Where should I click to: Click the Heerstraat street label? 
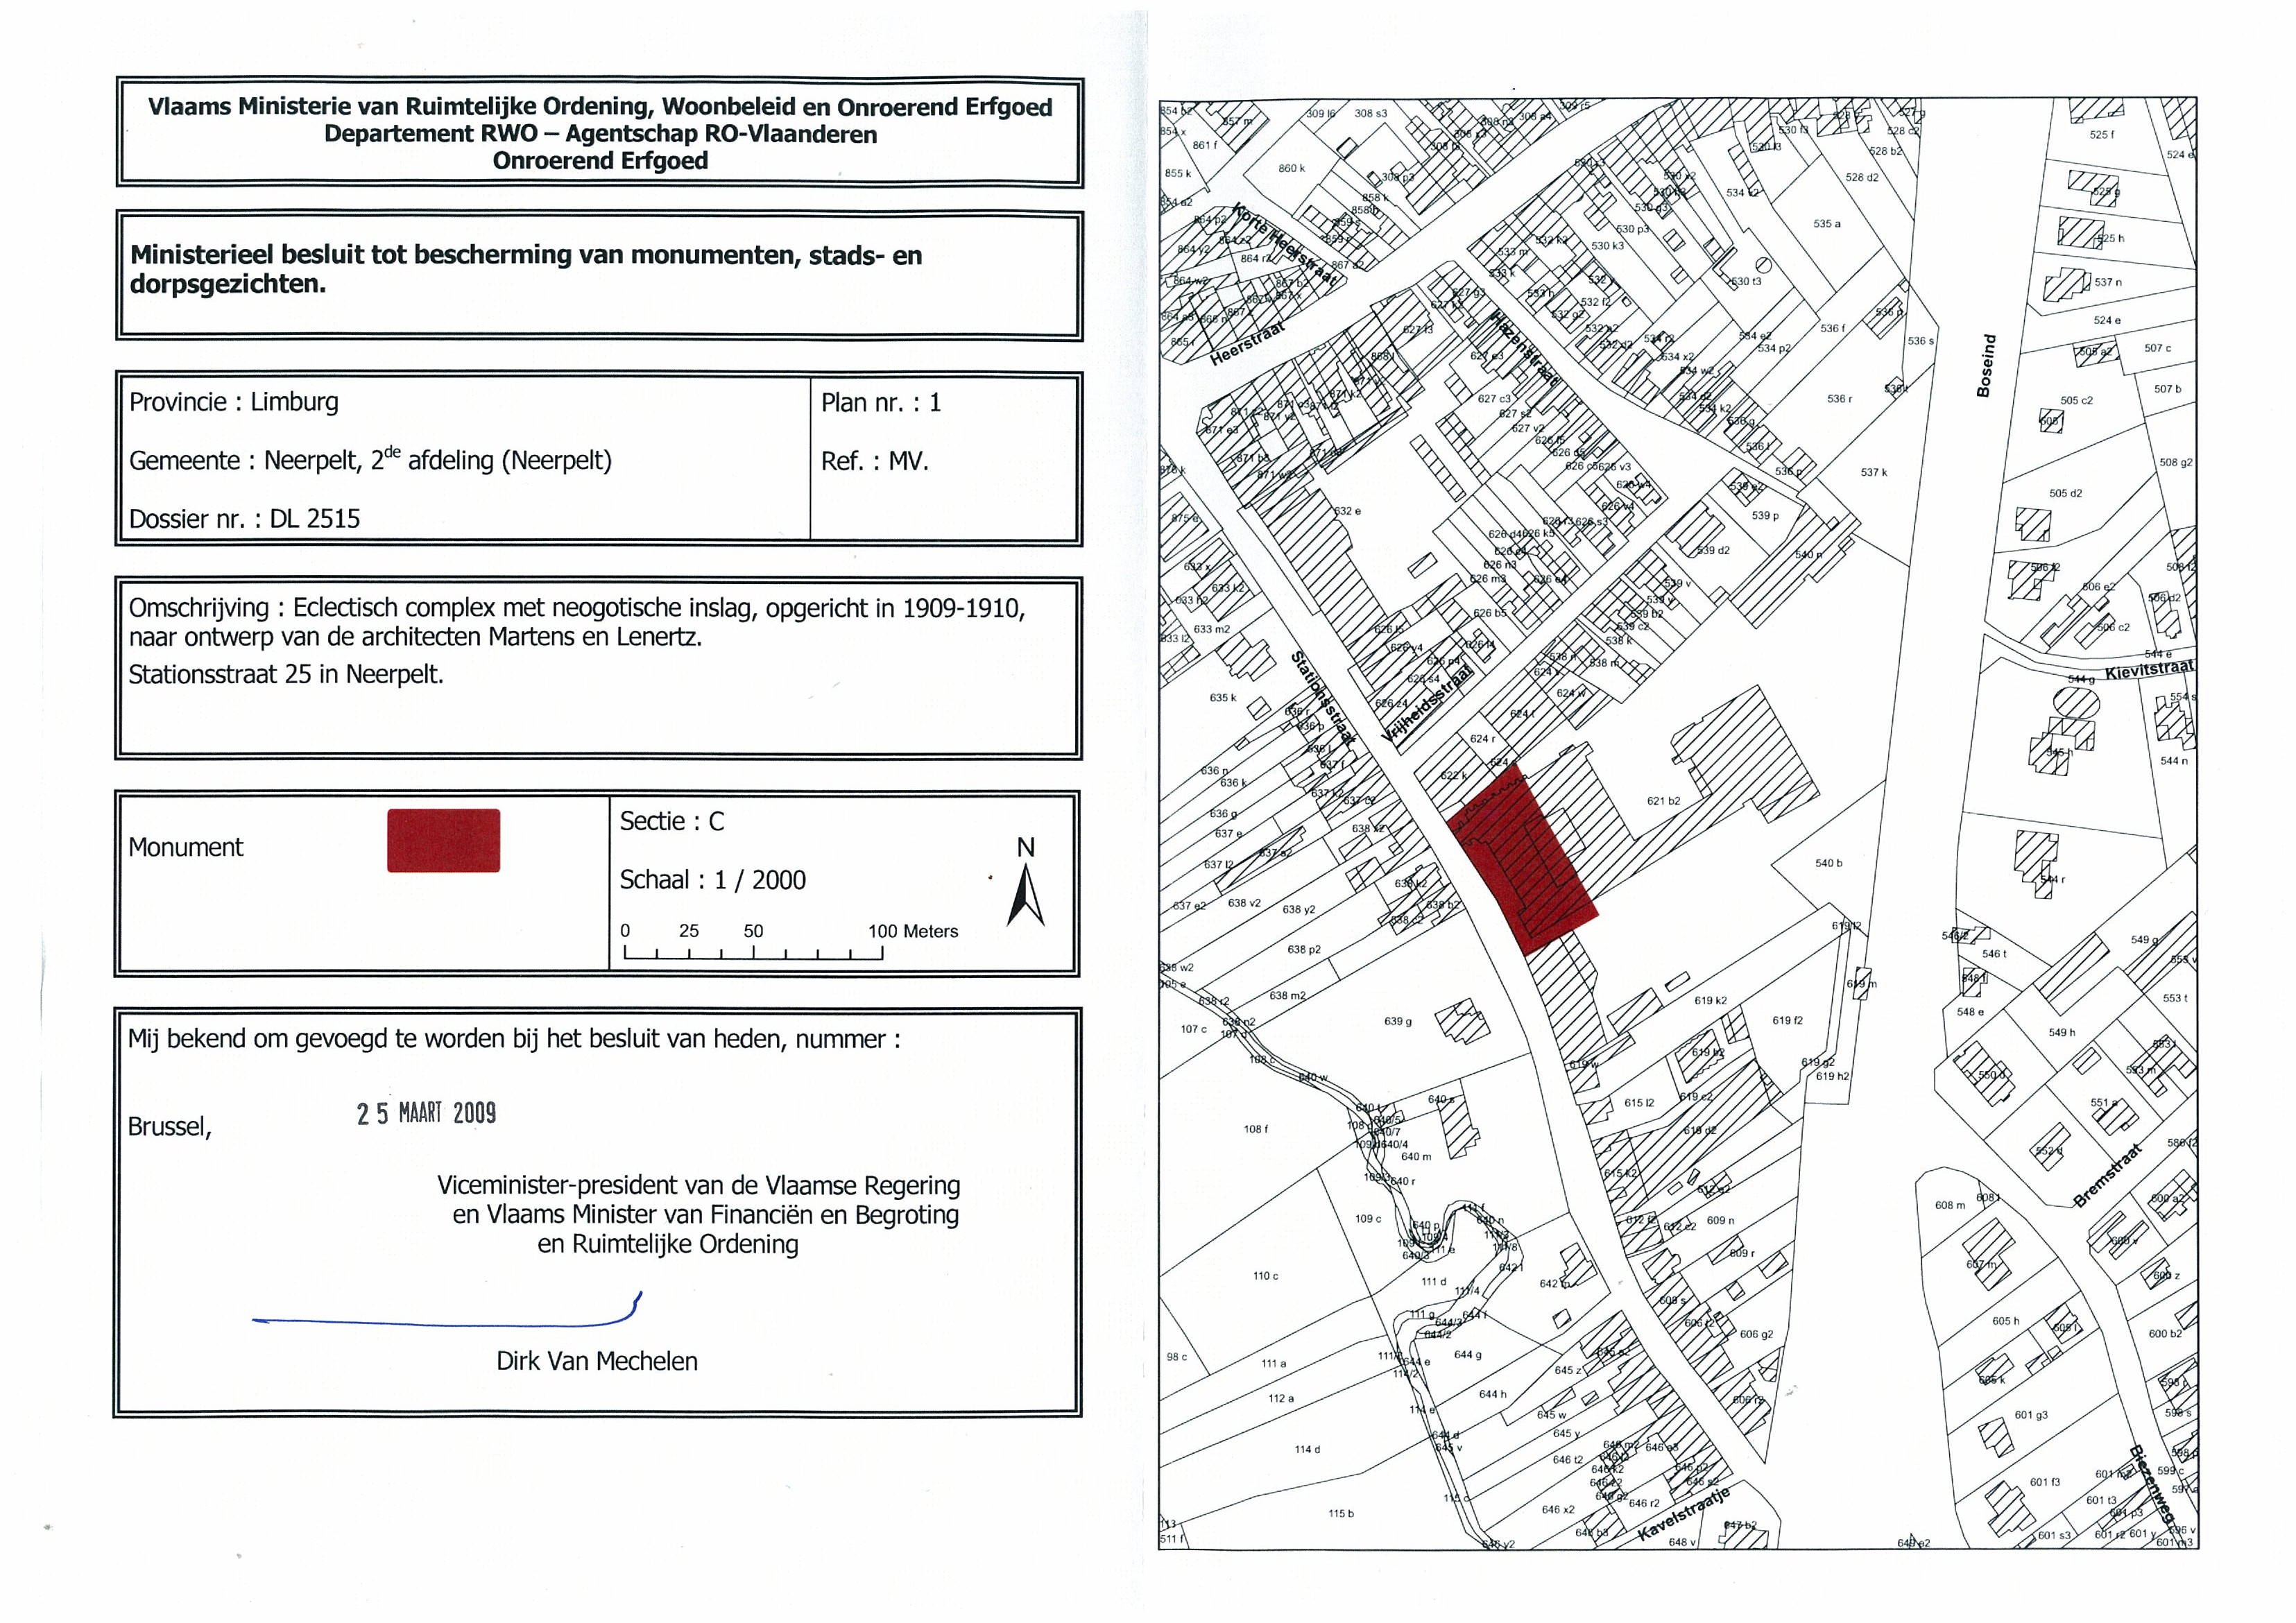click(x=1247, y=346)
